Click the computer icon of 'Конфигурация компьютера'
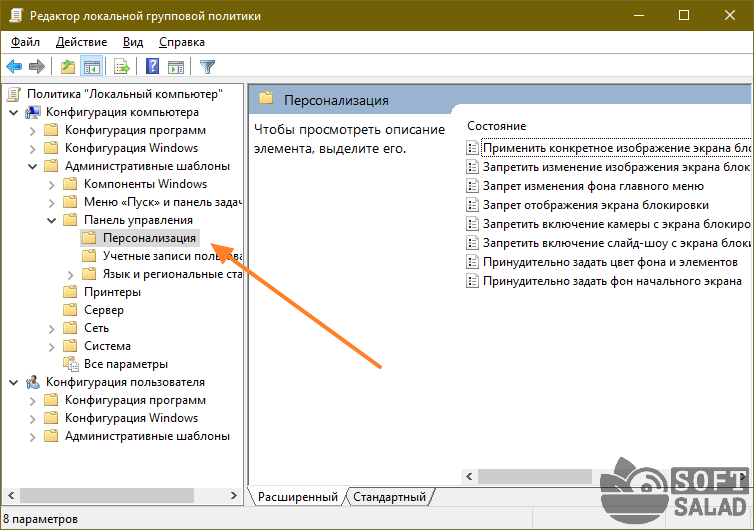The height and width of the screenshot is (530, 754). [x=33, y=112]
